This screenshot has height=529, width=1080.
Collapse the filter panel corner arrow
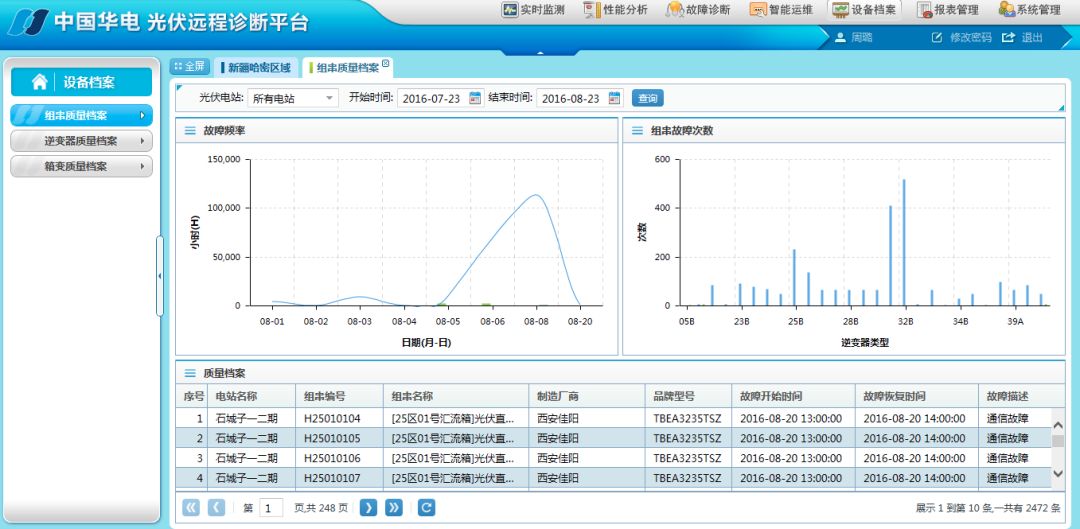coord(1061,107)
